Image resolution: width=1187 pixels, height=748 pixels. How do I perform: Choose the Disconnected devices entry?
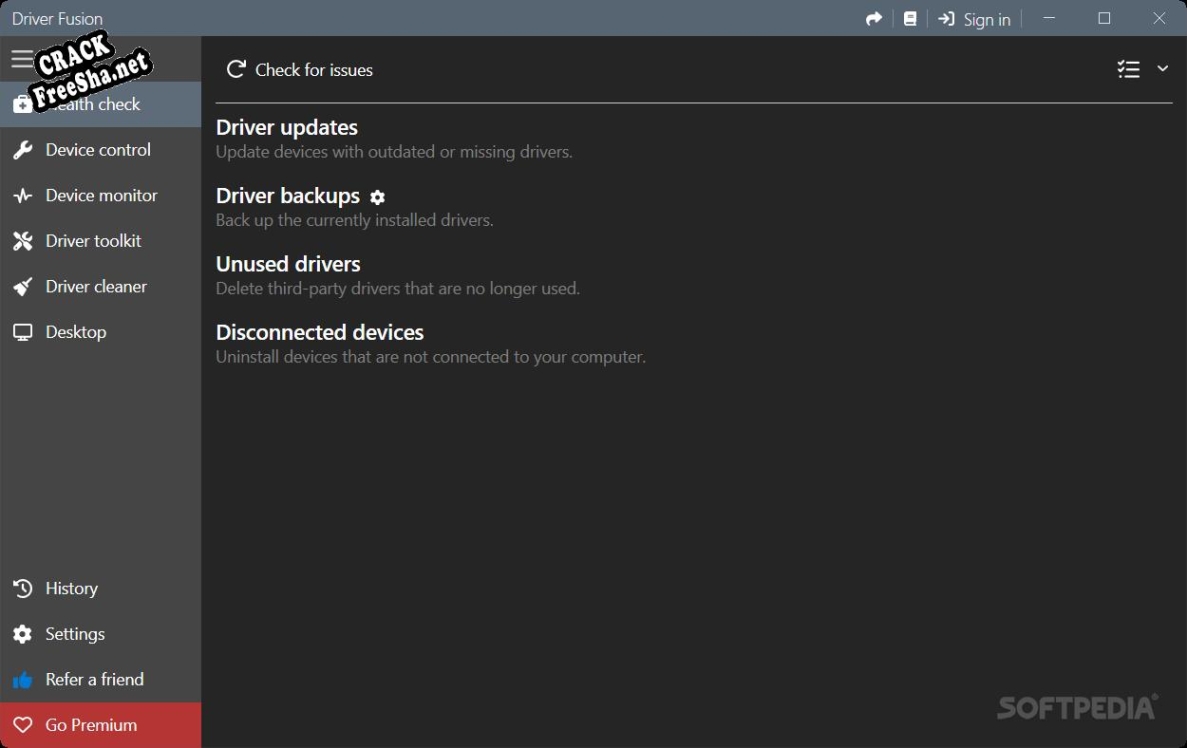point(320,332)
